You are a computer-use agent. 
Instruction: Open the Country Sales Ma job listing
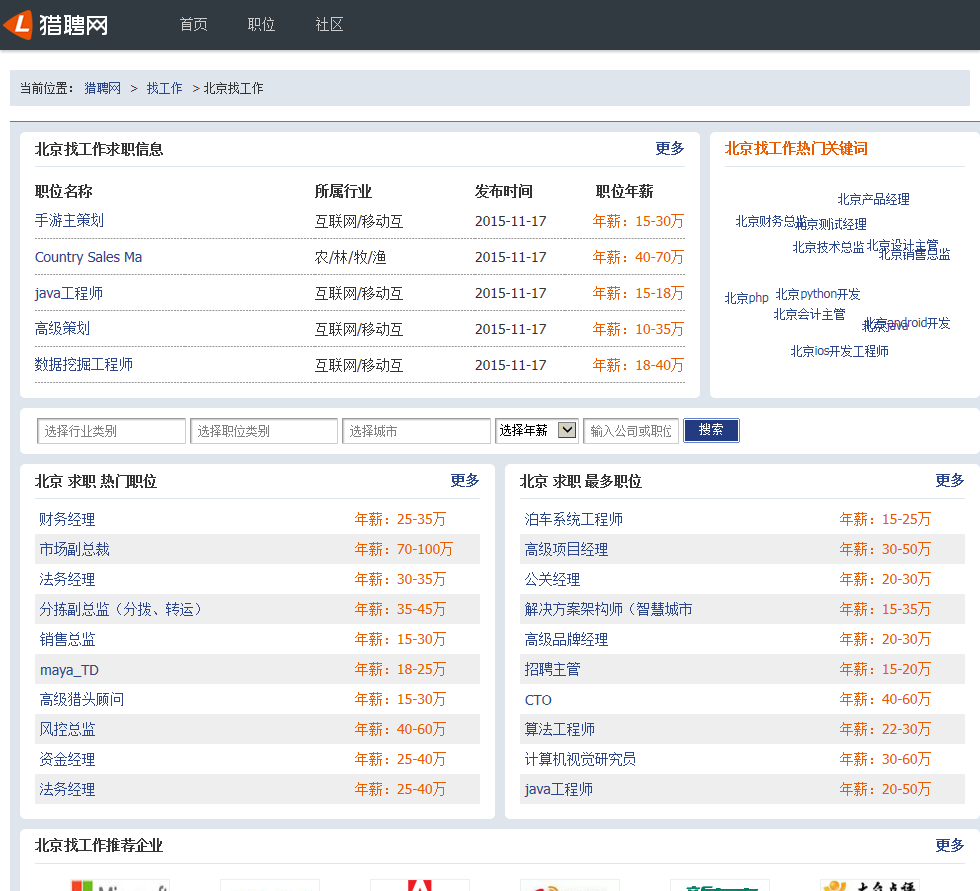pyautogui.click(x=88, y=257)
